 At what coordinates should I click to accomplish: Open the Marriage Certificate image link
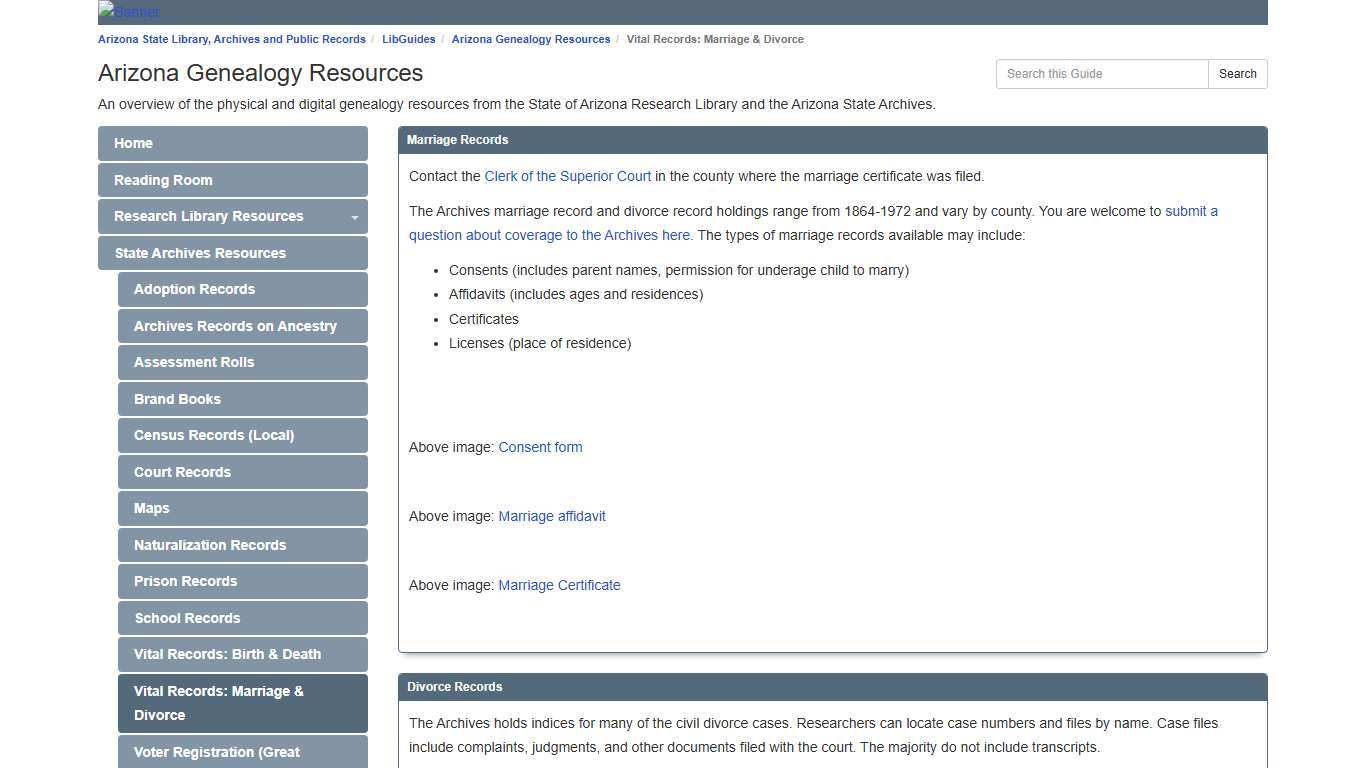559,585
